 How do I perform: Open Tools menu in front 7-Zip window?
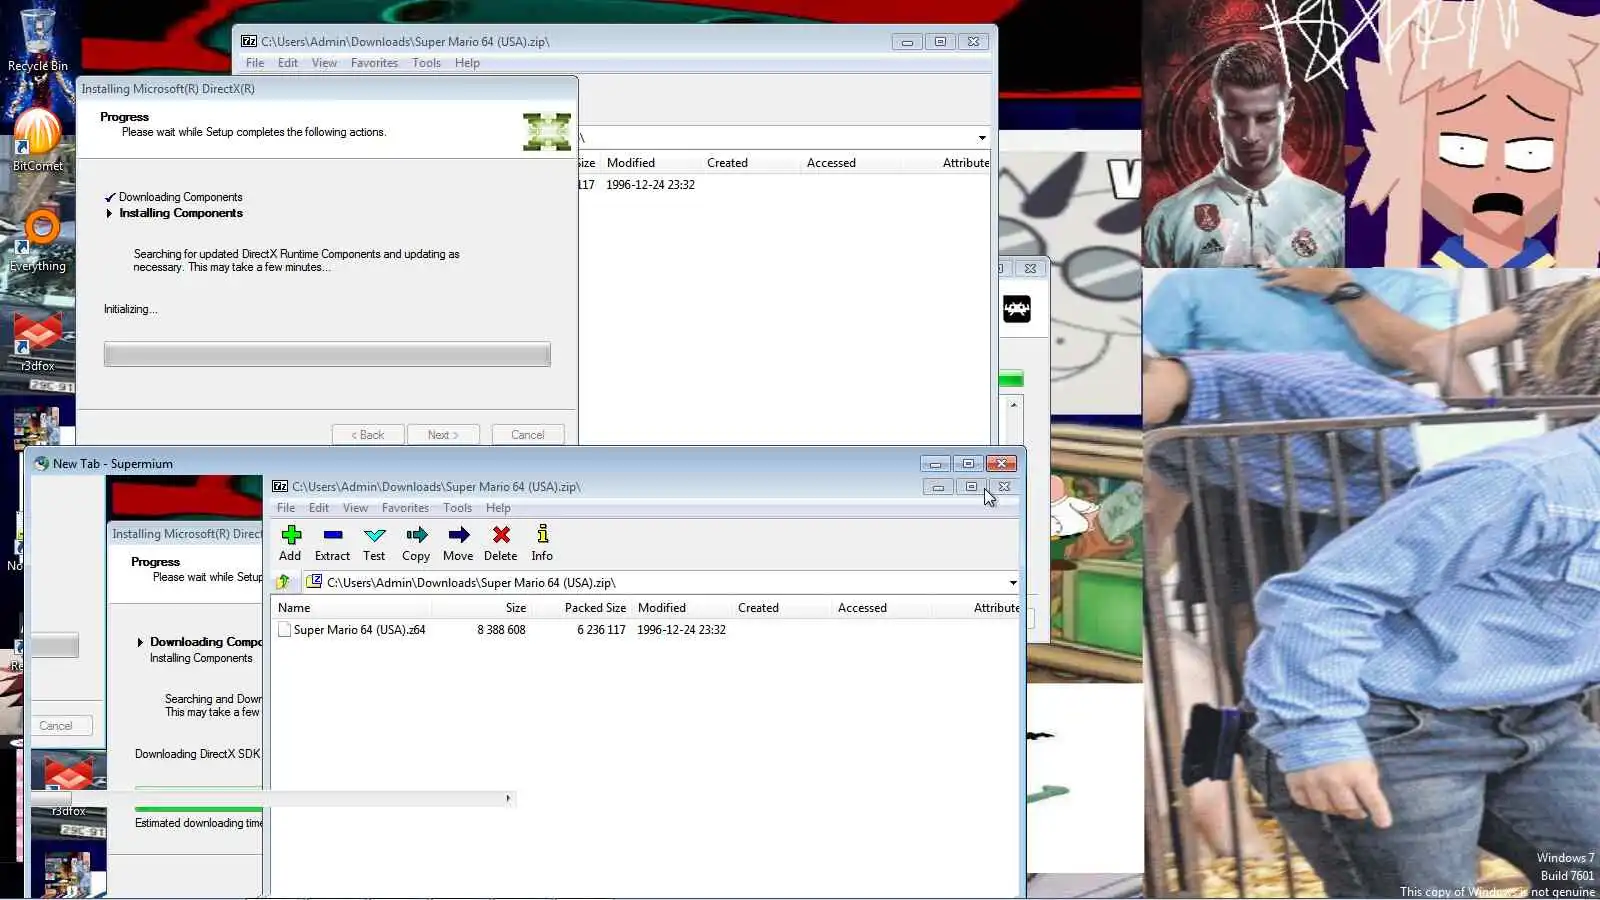click(457, 508)
